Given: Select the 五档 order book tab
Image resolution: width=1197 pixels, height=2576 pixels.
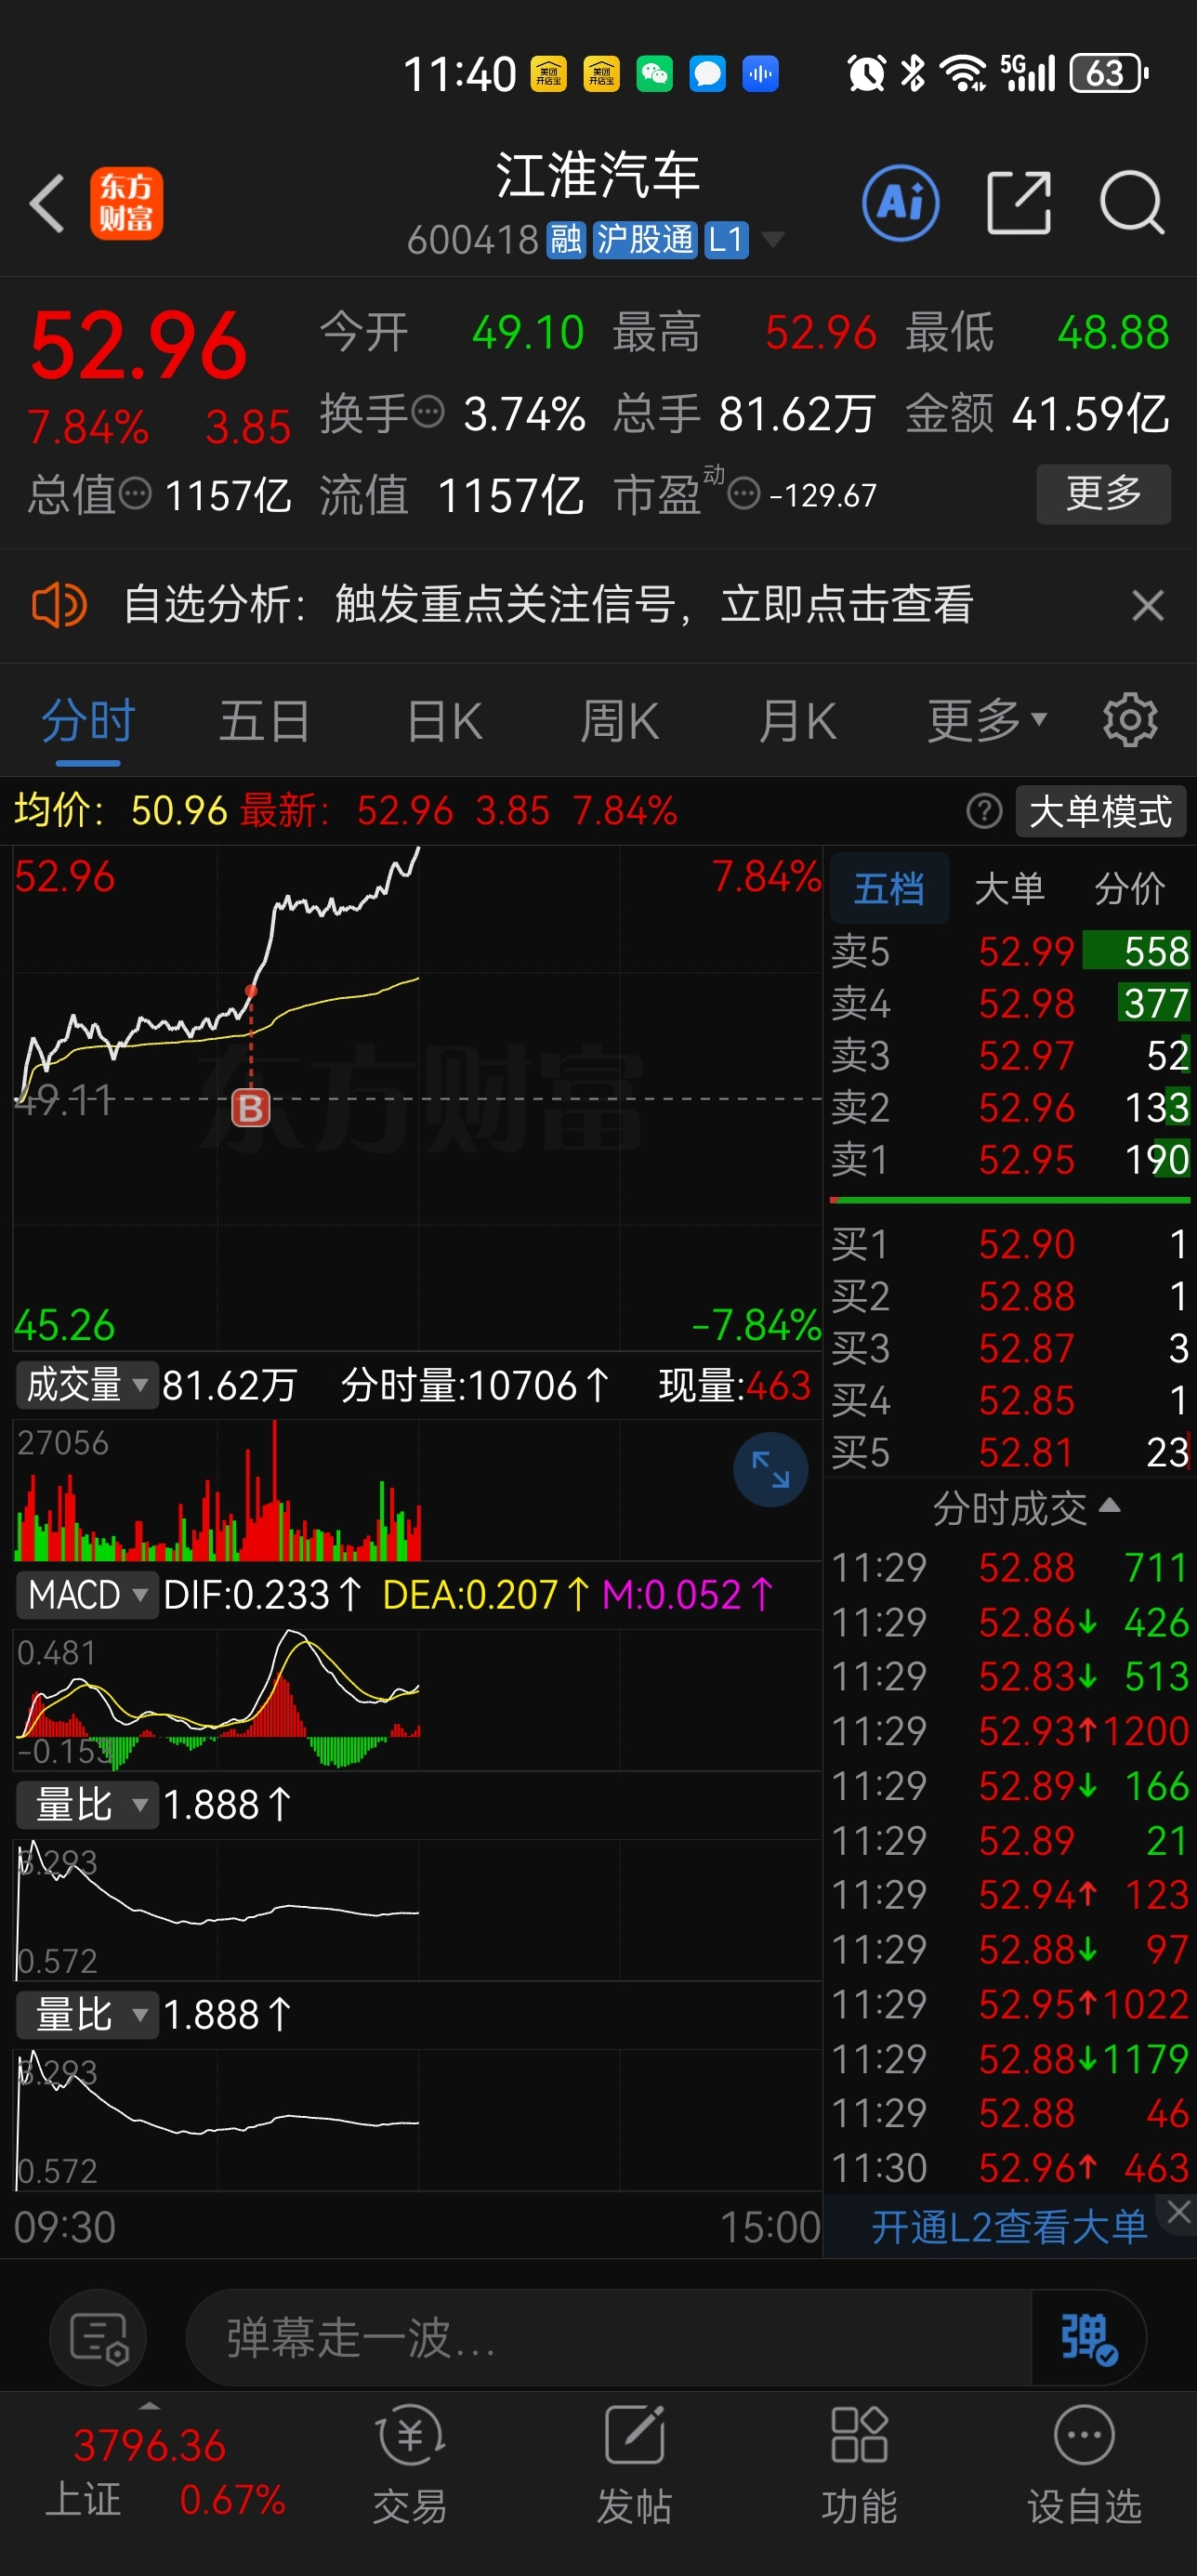Looking at the screenshot, I should [889, 888].
